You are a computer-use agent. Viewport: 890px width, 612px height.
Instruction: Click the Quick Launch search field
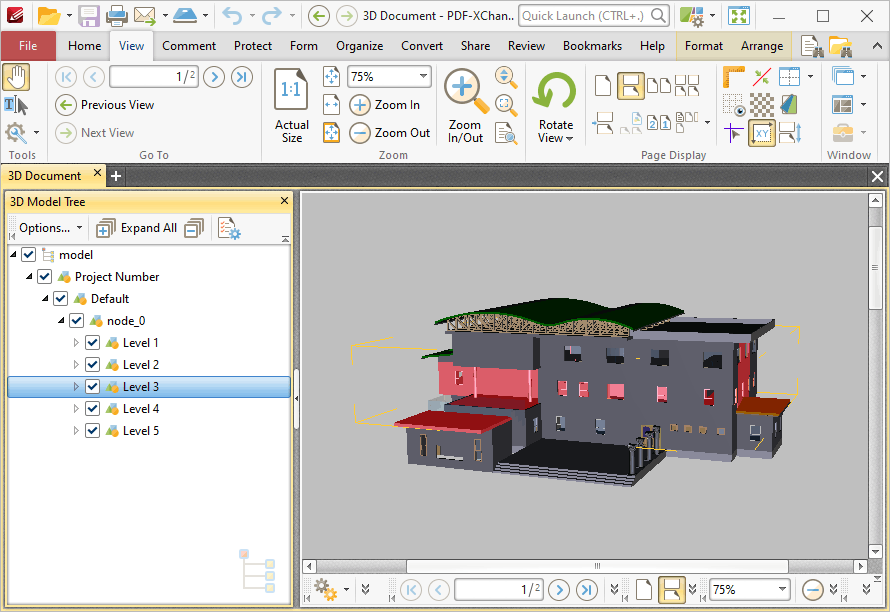584,16
